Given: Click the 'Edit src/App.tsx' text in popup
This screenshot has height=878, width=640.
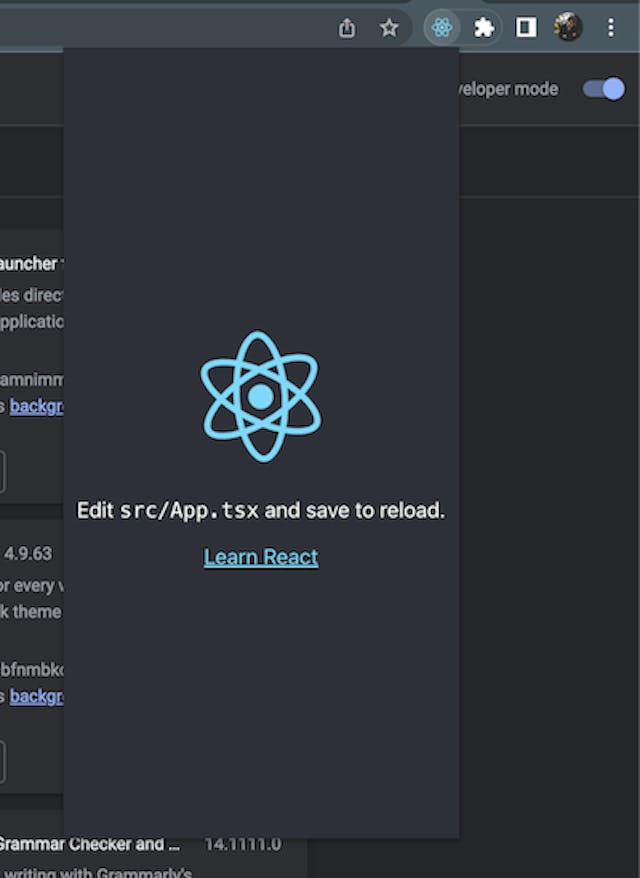Looking at the screenshot, I should 260,511.
